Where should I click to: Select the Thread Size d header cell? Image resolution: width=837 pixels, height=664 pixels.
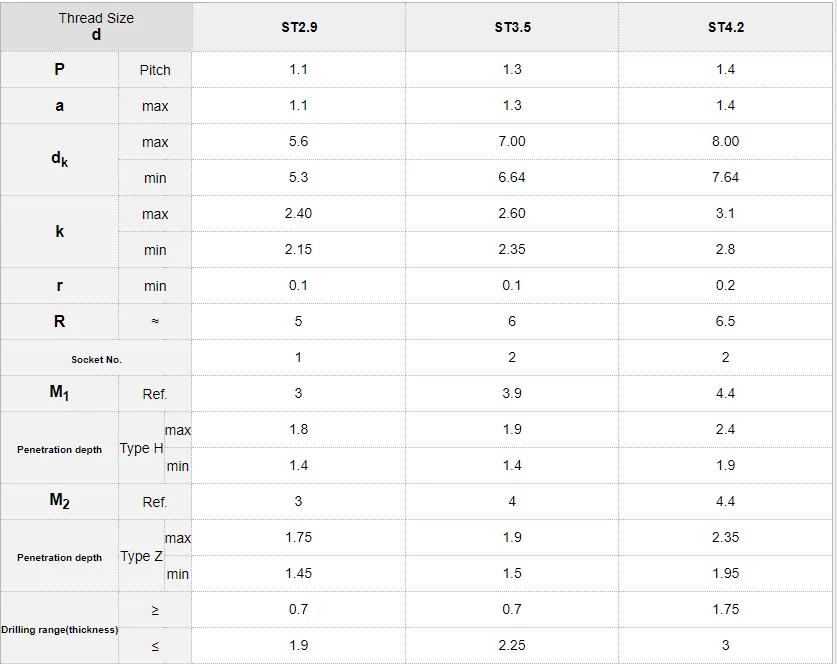(x=96, y=27)
